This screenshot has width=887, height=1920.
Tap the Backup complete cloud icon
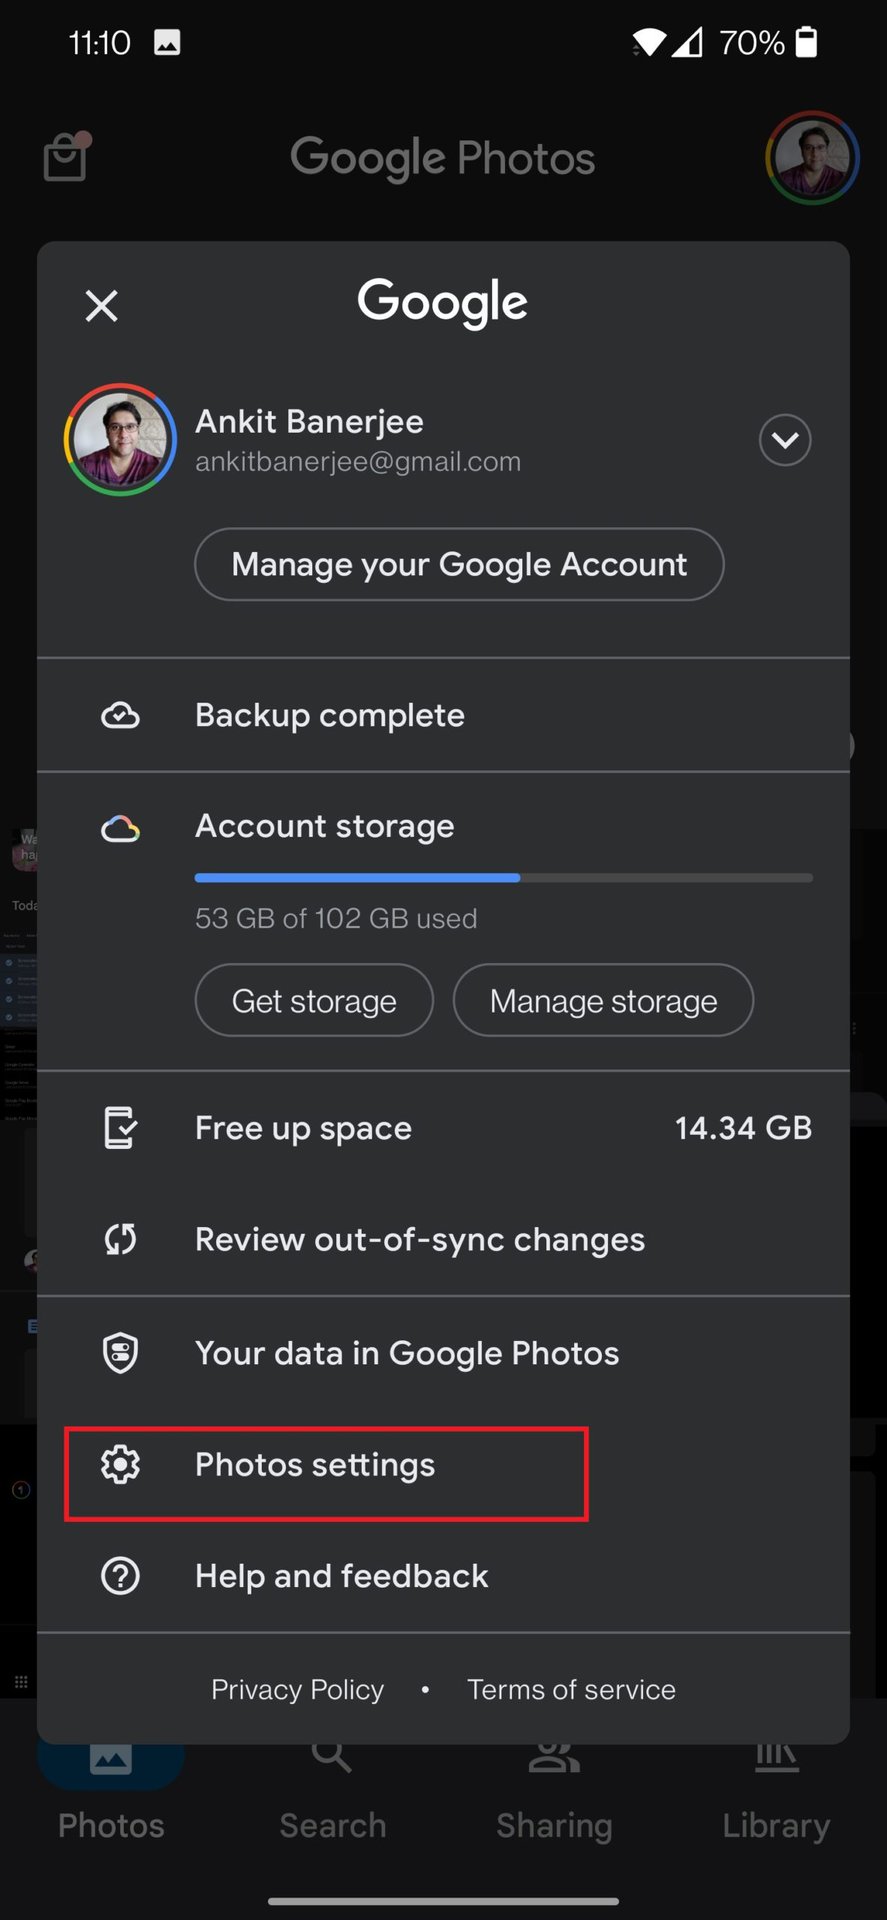click(120, 716)
